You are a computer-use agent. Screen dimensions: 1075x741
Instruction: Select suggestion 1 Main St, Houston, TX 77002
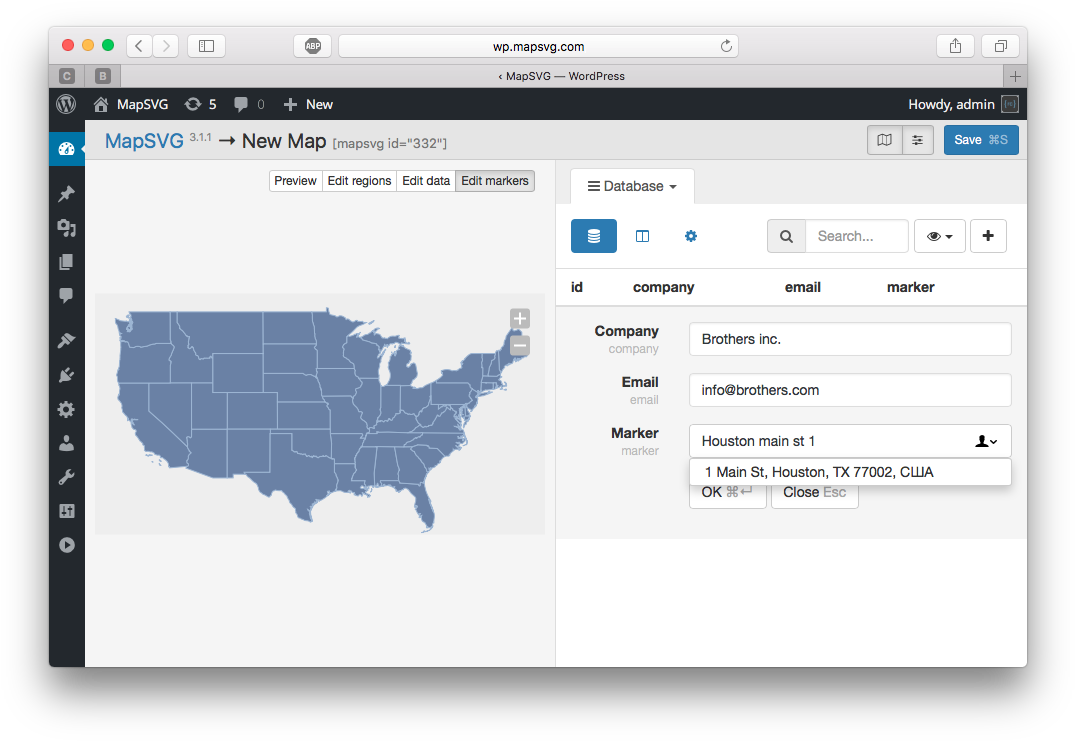[x=850, y=472]
